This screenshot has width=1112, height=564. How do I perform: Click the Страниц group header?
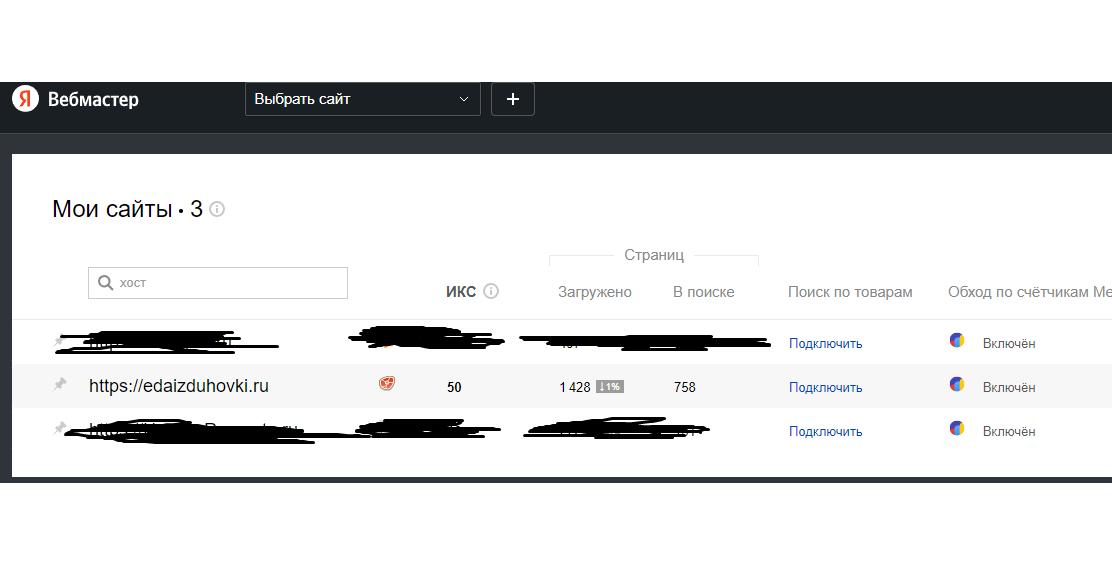click(x=654, y=255)
